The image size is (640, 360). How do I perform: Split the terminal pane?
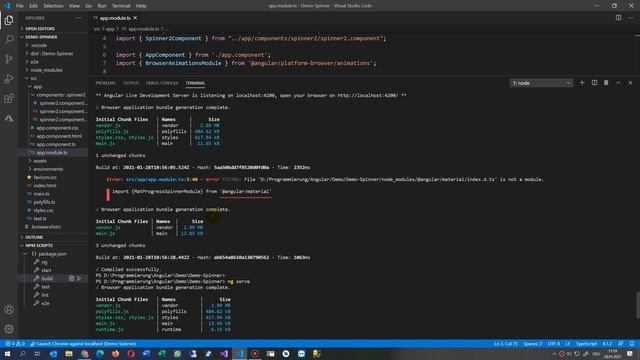[x=594, y=83]
